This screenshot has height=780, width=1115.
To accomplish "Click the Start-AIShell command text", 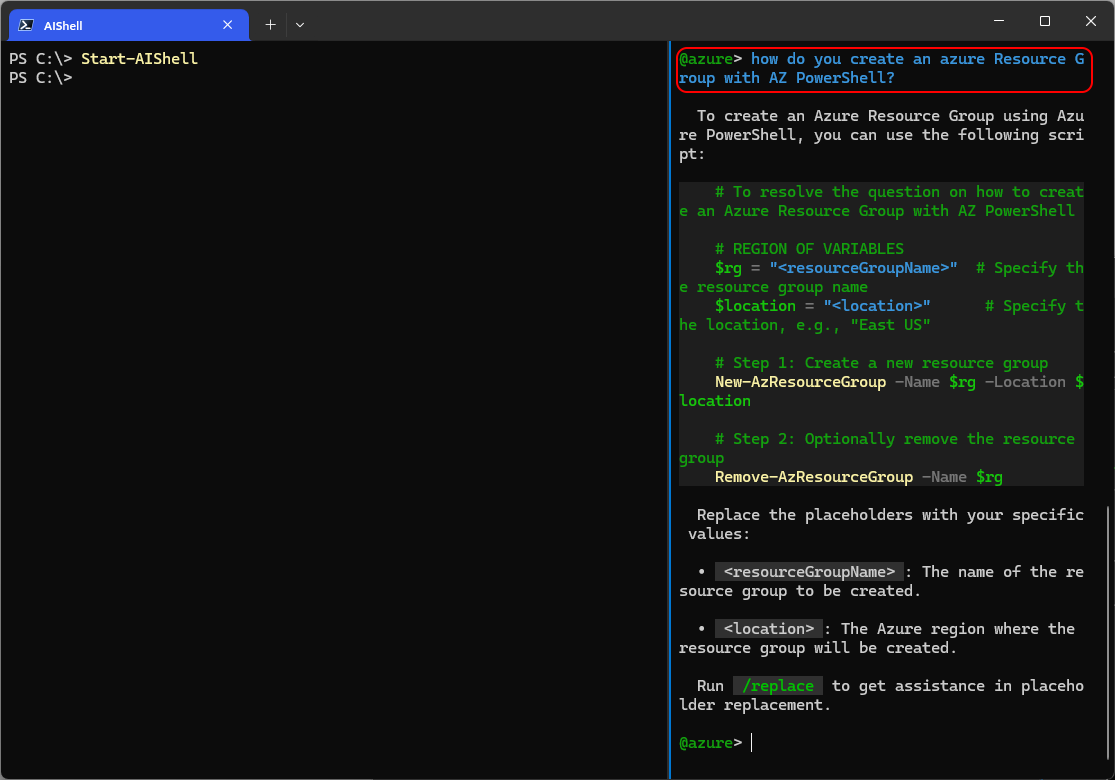I will 139,58.
